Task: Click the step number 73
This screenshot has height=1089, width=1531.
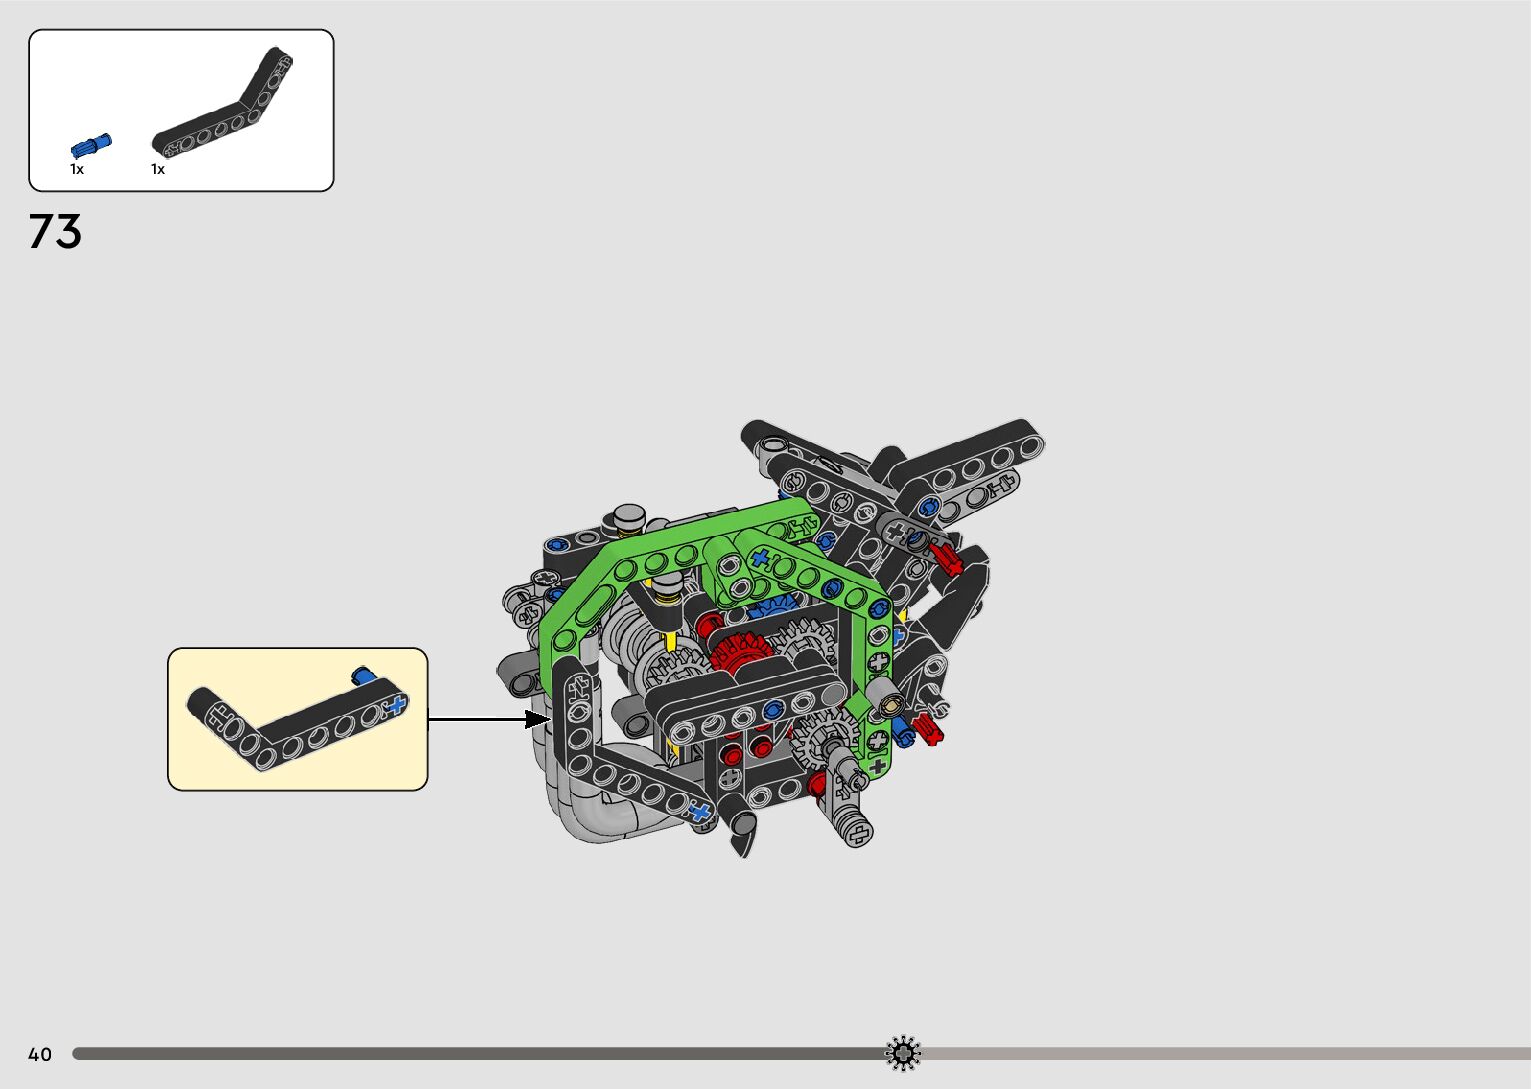Action: [x=55, y=232]
